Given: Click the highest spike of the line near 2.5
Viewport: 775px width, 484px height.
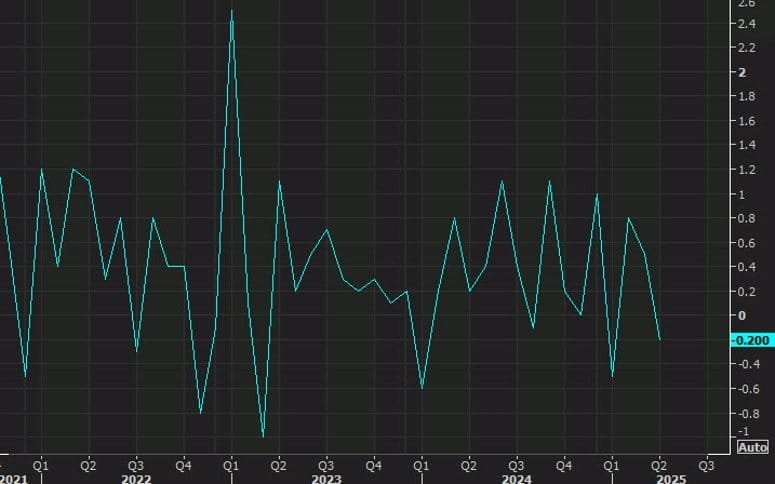Looking at the screenshot, I should tap(232, 11).
